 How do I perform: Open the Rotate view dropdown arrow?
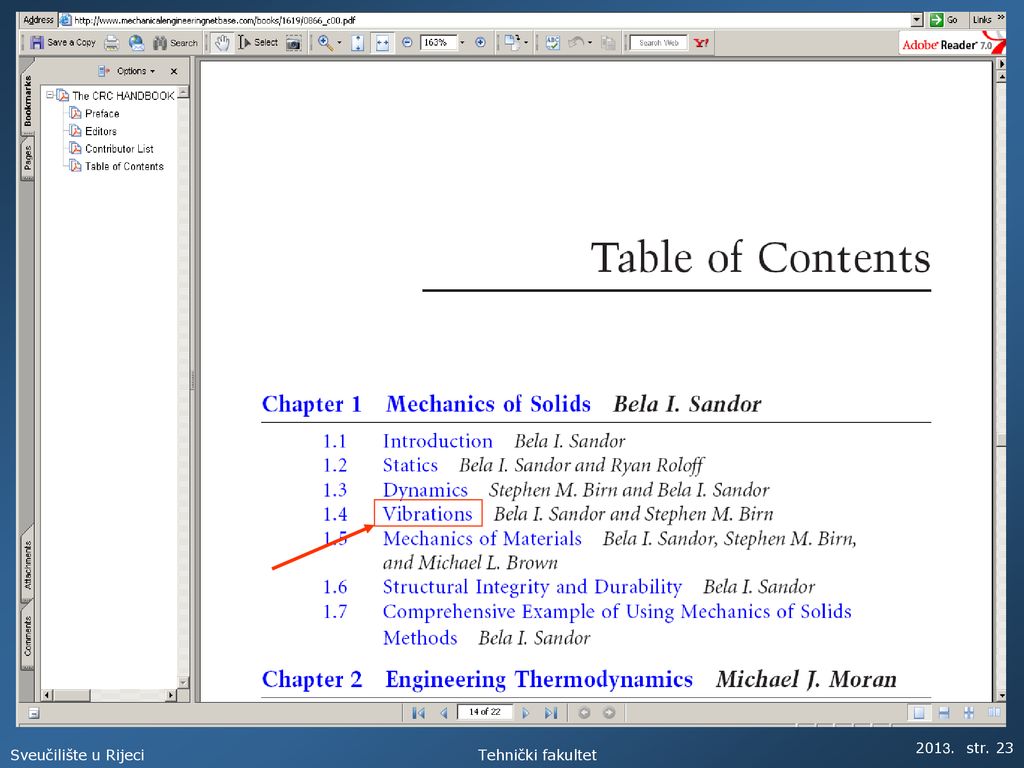[x=526, y=43]
